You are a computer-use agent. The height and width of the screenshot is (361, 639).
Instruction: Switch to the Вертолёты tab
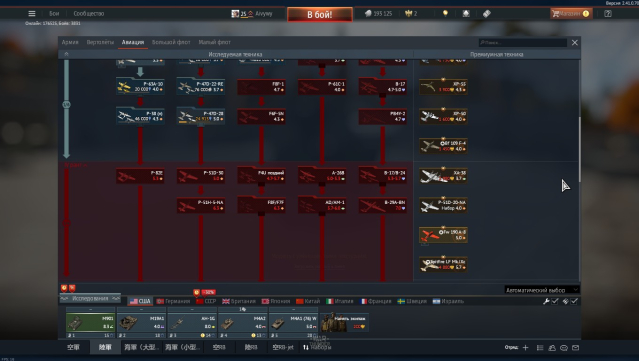point(100,42)
